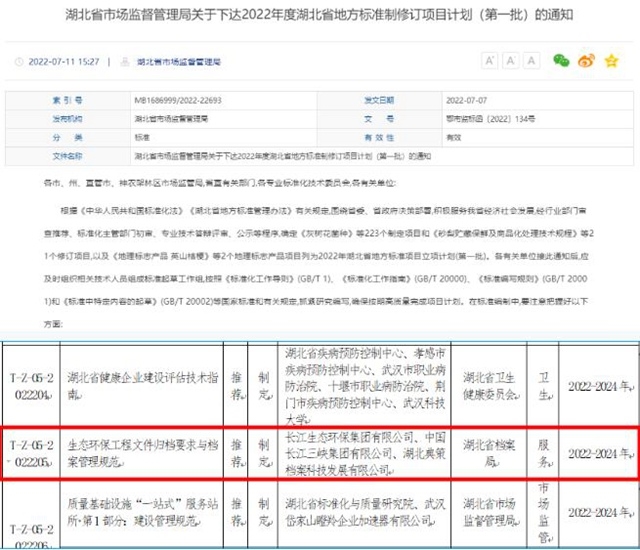
Task: Select the middle default font size A icon
Action: 511,61
